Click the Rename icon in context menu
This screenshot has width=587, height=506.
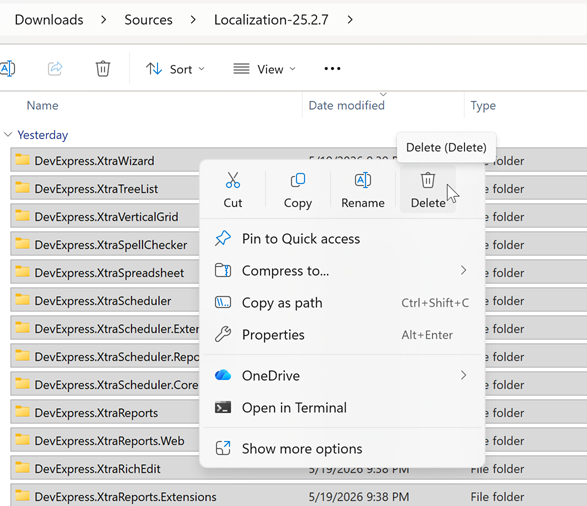[363, 180]
